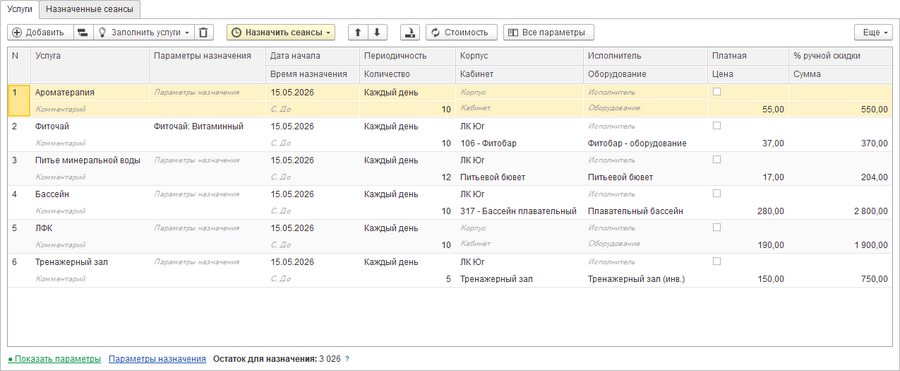
Task: Select the Фиточай service cell
Action: tap(90, 126)
